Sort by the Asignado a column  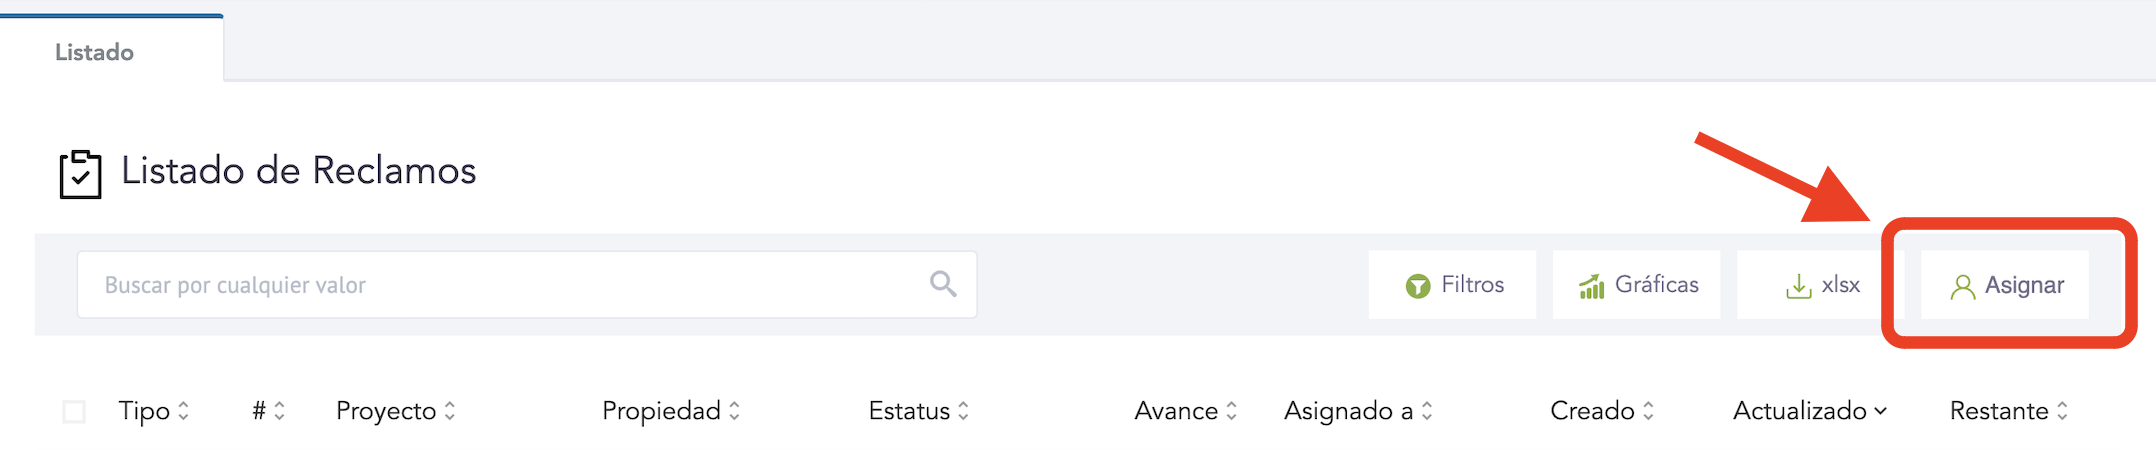point(1357,411)
